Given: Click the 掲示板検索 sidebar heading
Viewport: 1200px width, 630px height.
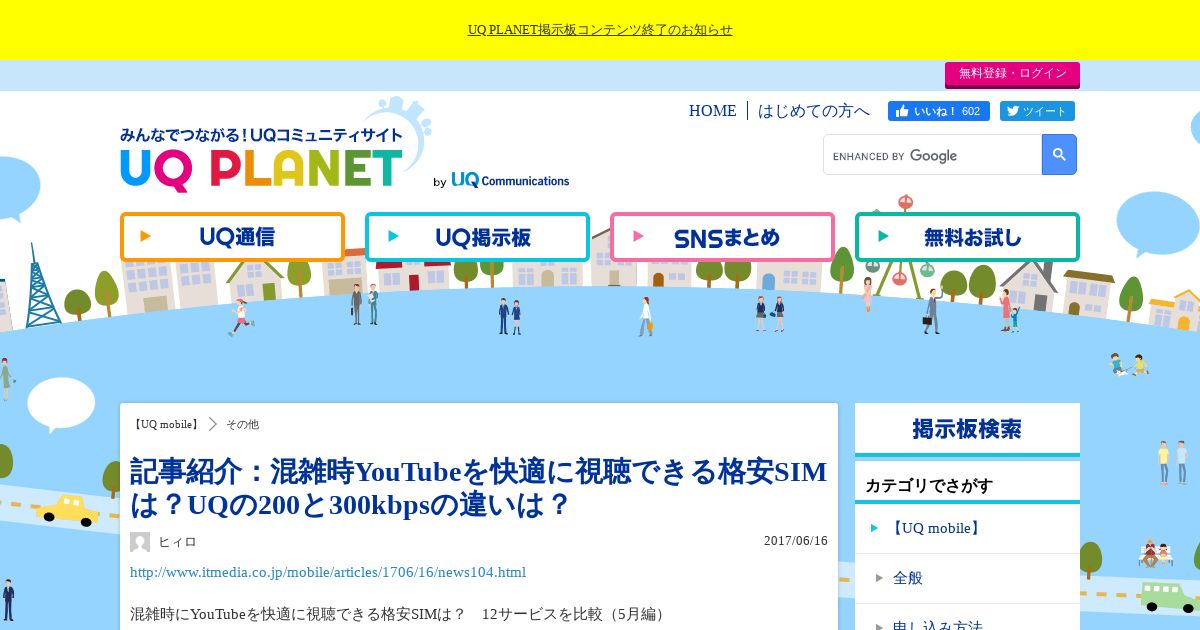Looking at the screenshot, I should pos(967,429).
